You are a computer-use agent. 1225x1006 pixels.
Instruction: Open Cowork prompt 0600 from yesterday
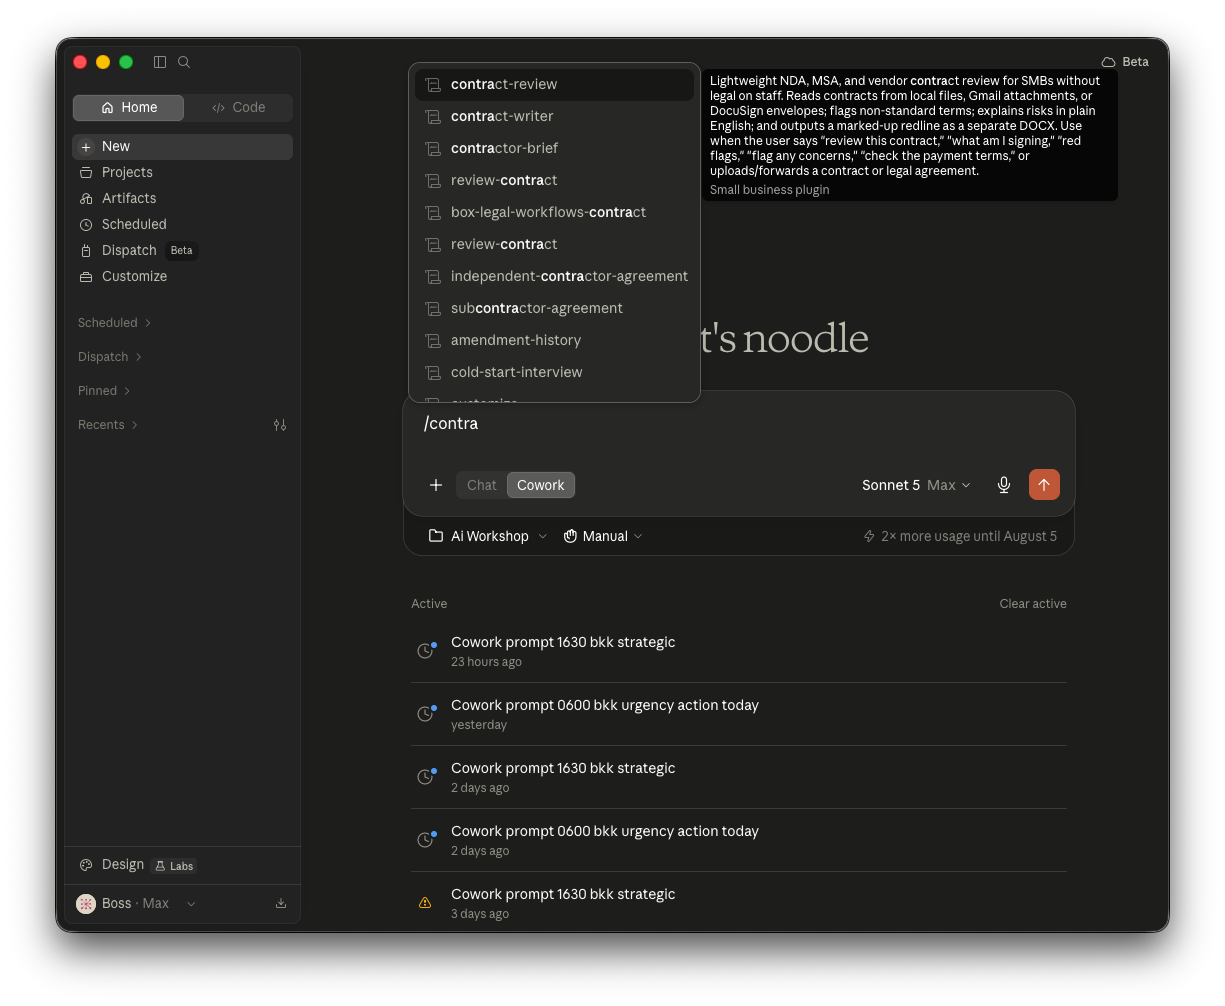[739, 714]
